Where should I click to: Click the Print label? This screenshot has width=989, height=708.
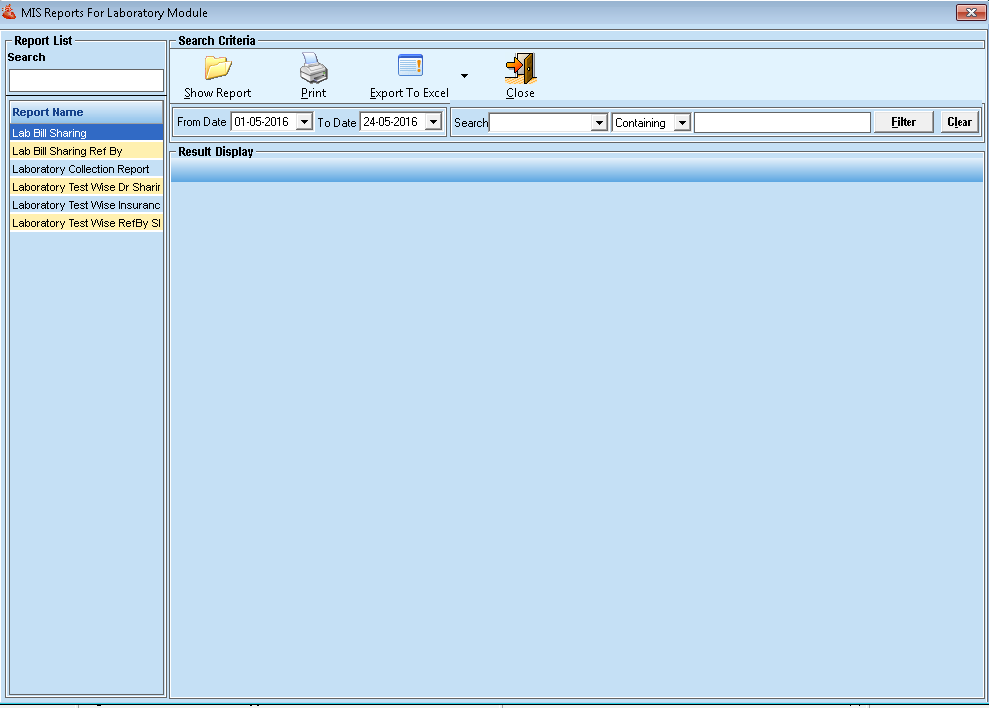click(313, 93)
